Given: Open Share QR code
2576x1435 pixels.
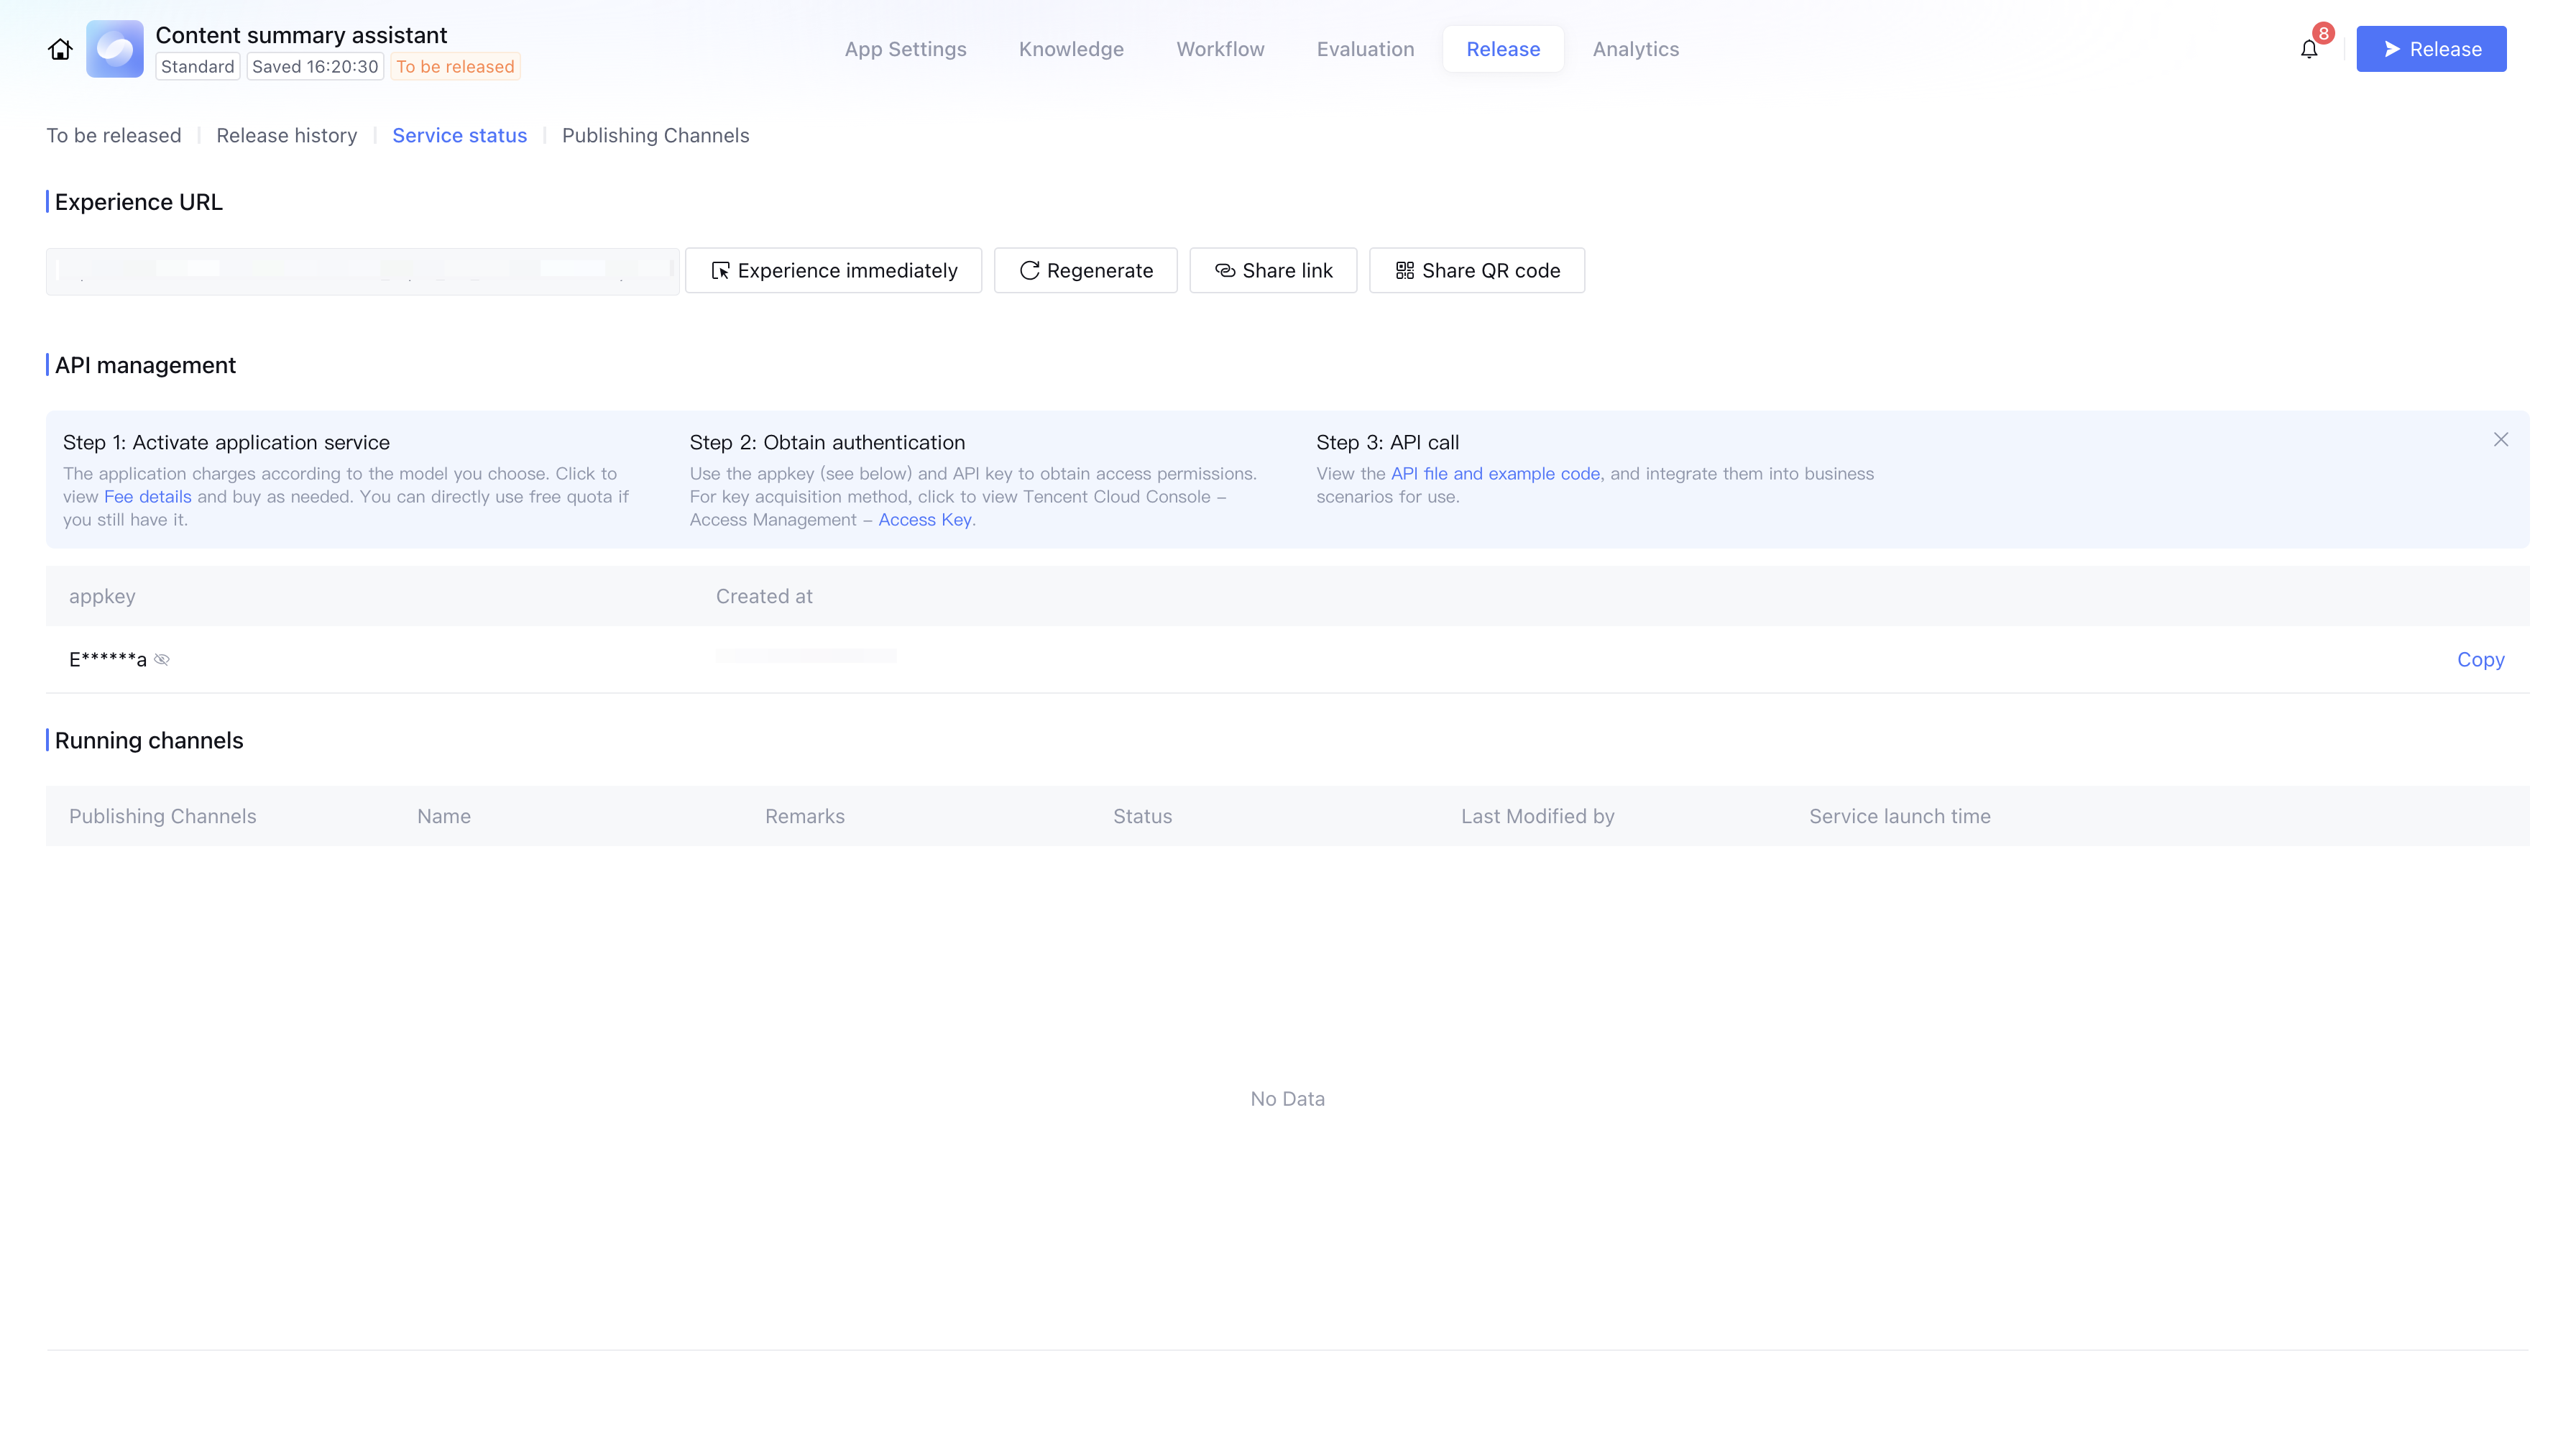Looking at the screenshot, I should [x=1476, y=270].
